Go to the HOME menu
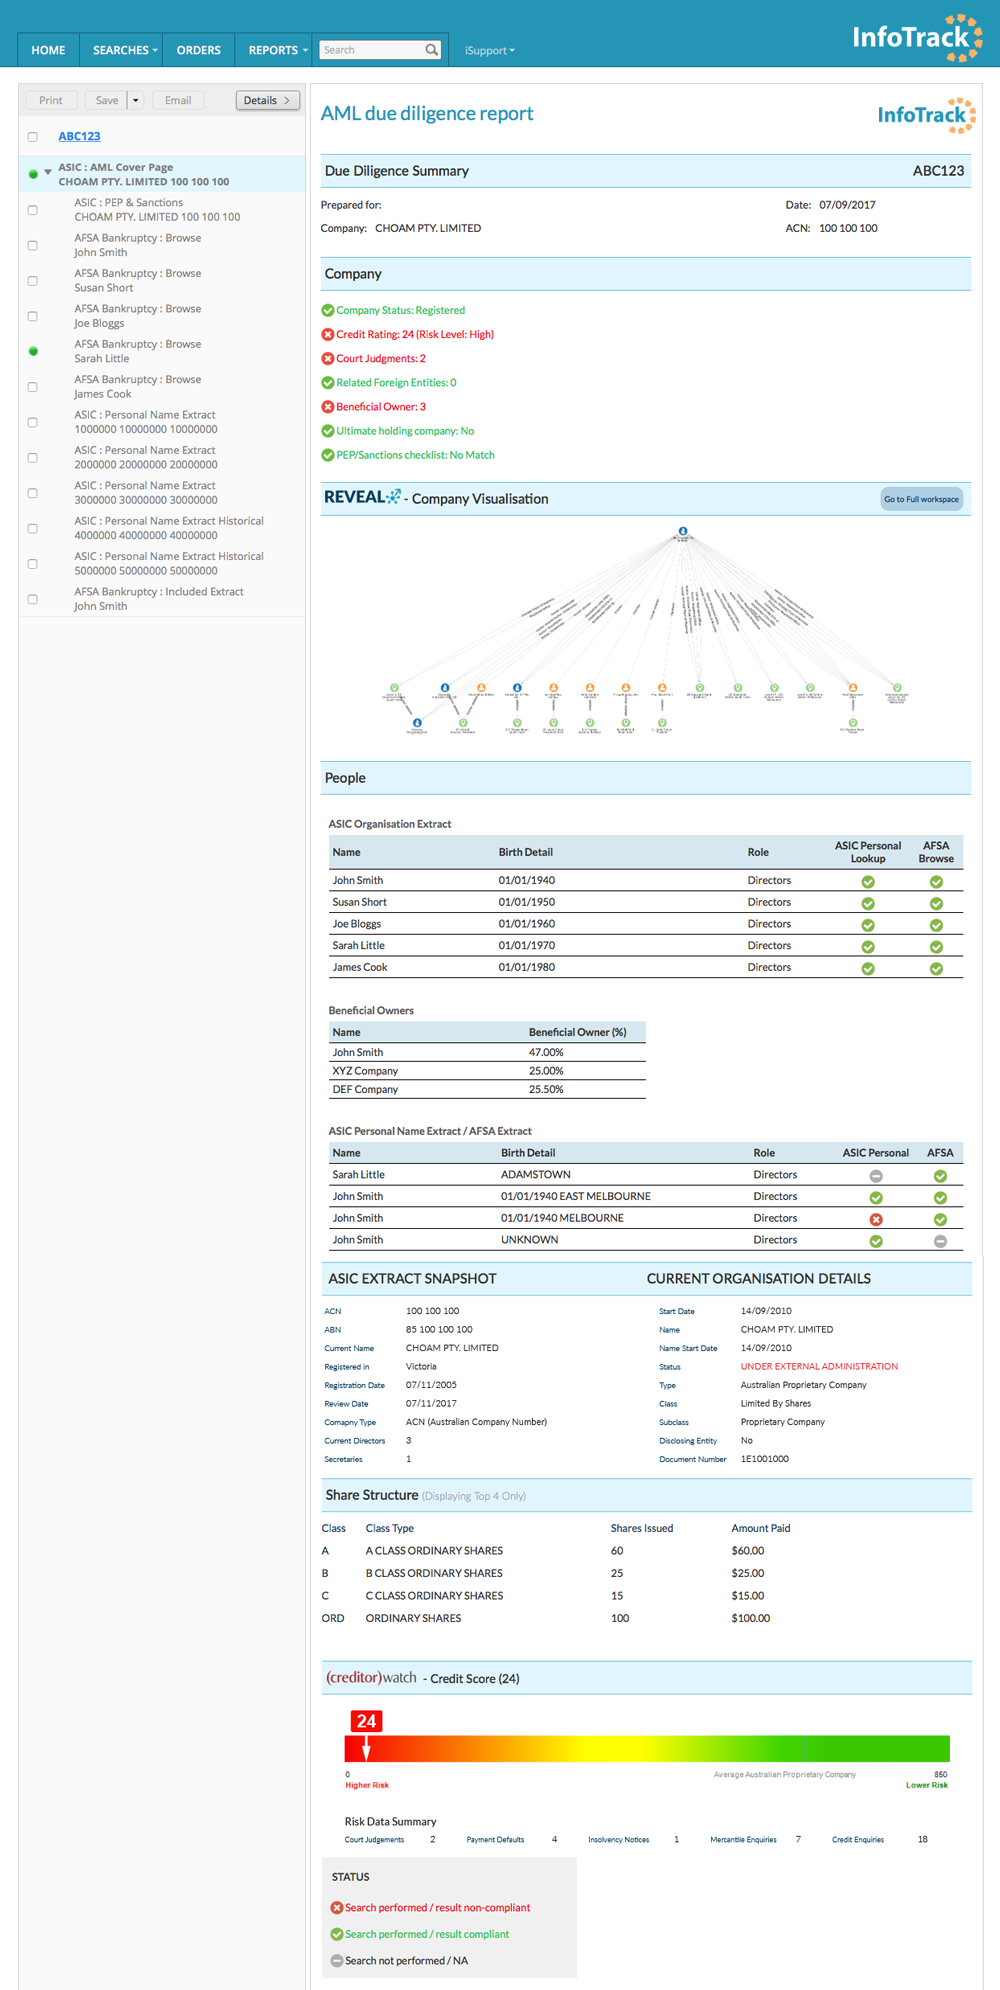 pyautogui.click(x=48, y=50)
